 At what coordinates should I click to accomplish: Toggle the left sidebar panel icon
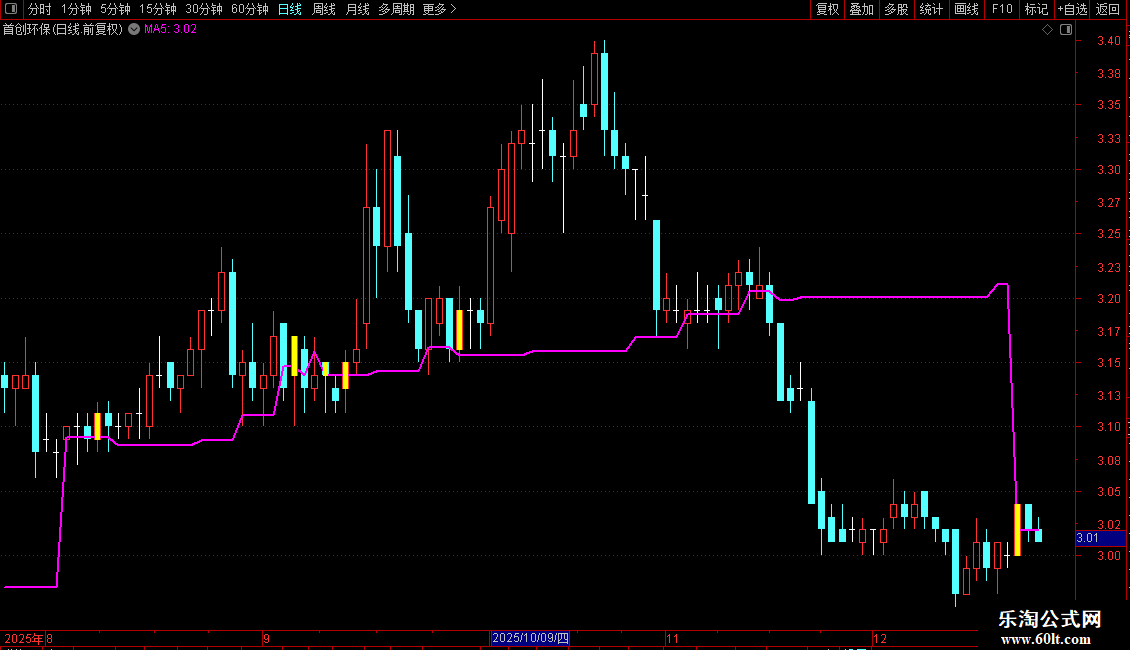coord(11,9)
